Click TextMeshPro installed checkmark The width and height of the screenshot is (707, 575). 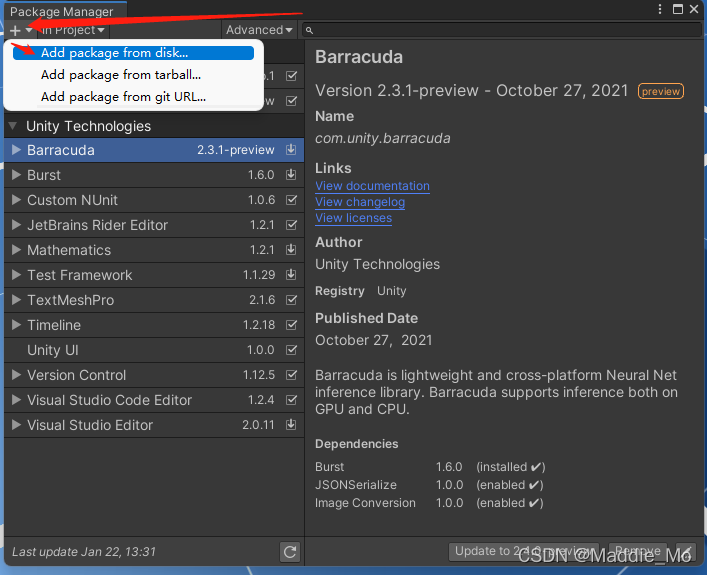tap(292, 299)
